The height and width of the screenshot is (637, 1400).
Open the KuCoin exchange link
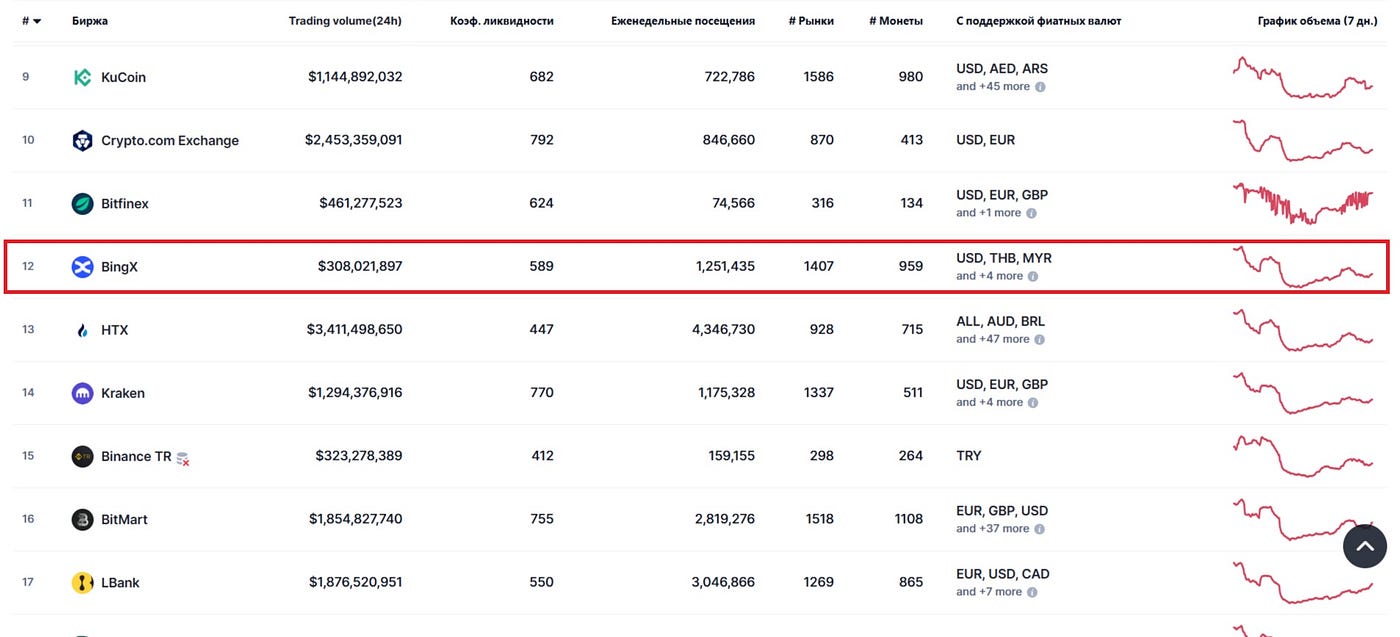(x=123, y=77)
